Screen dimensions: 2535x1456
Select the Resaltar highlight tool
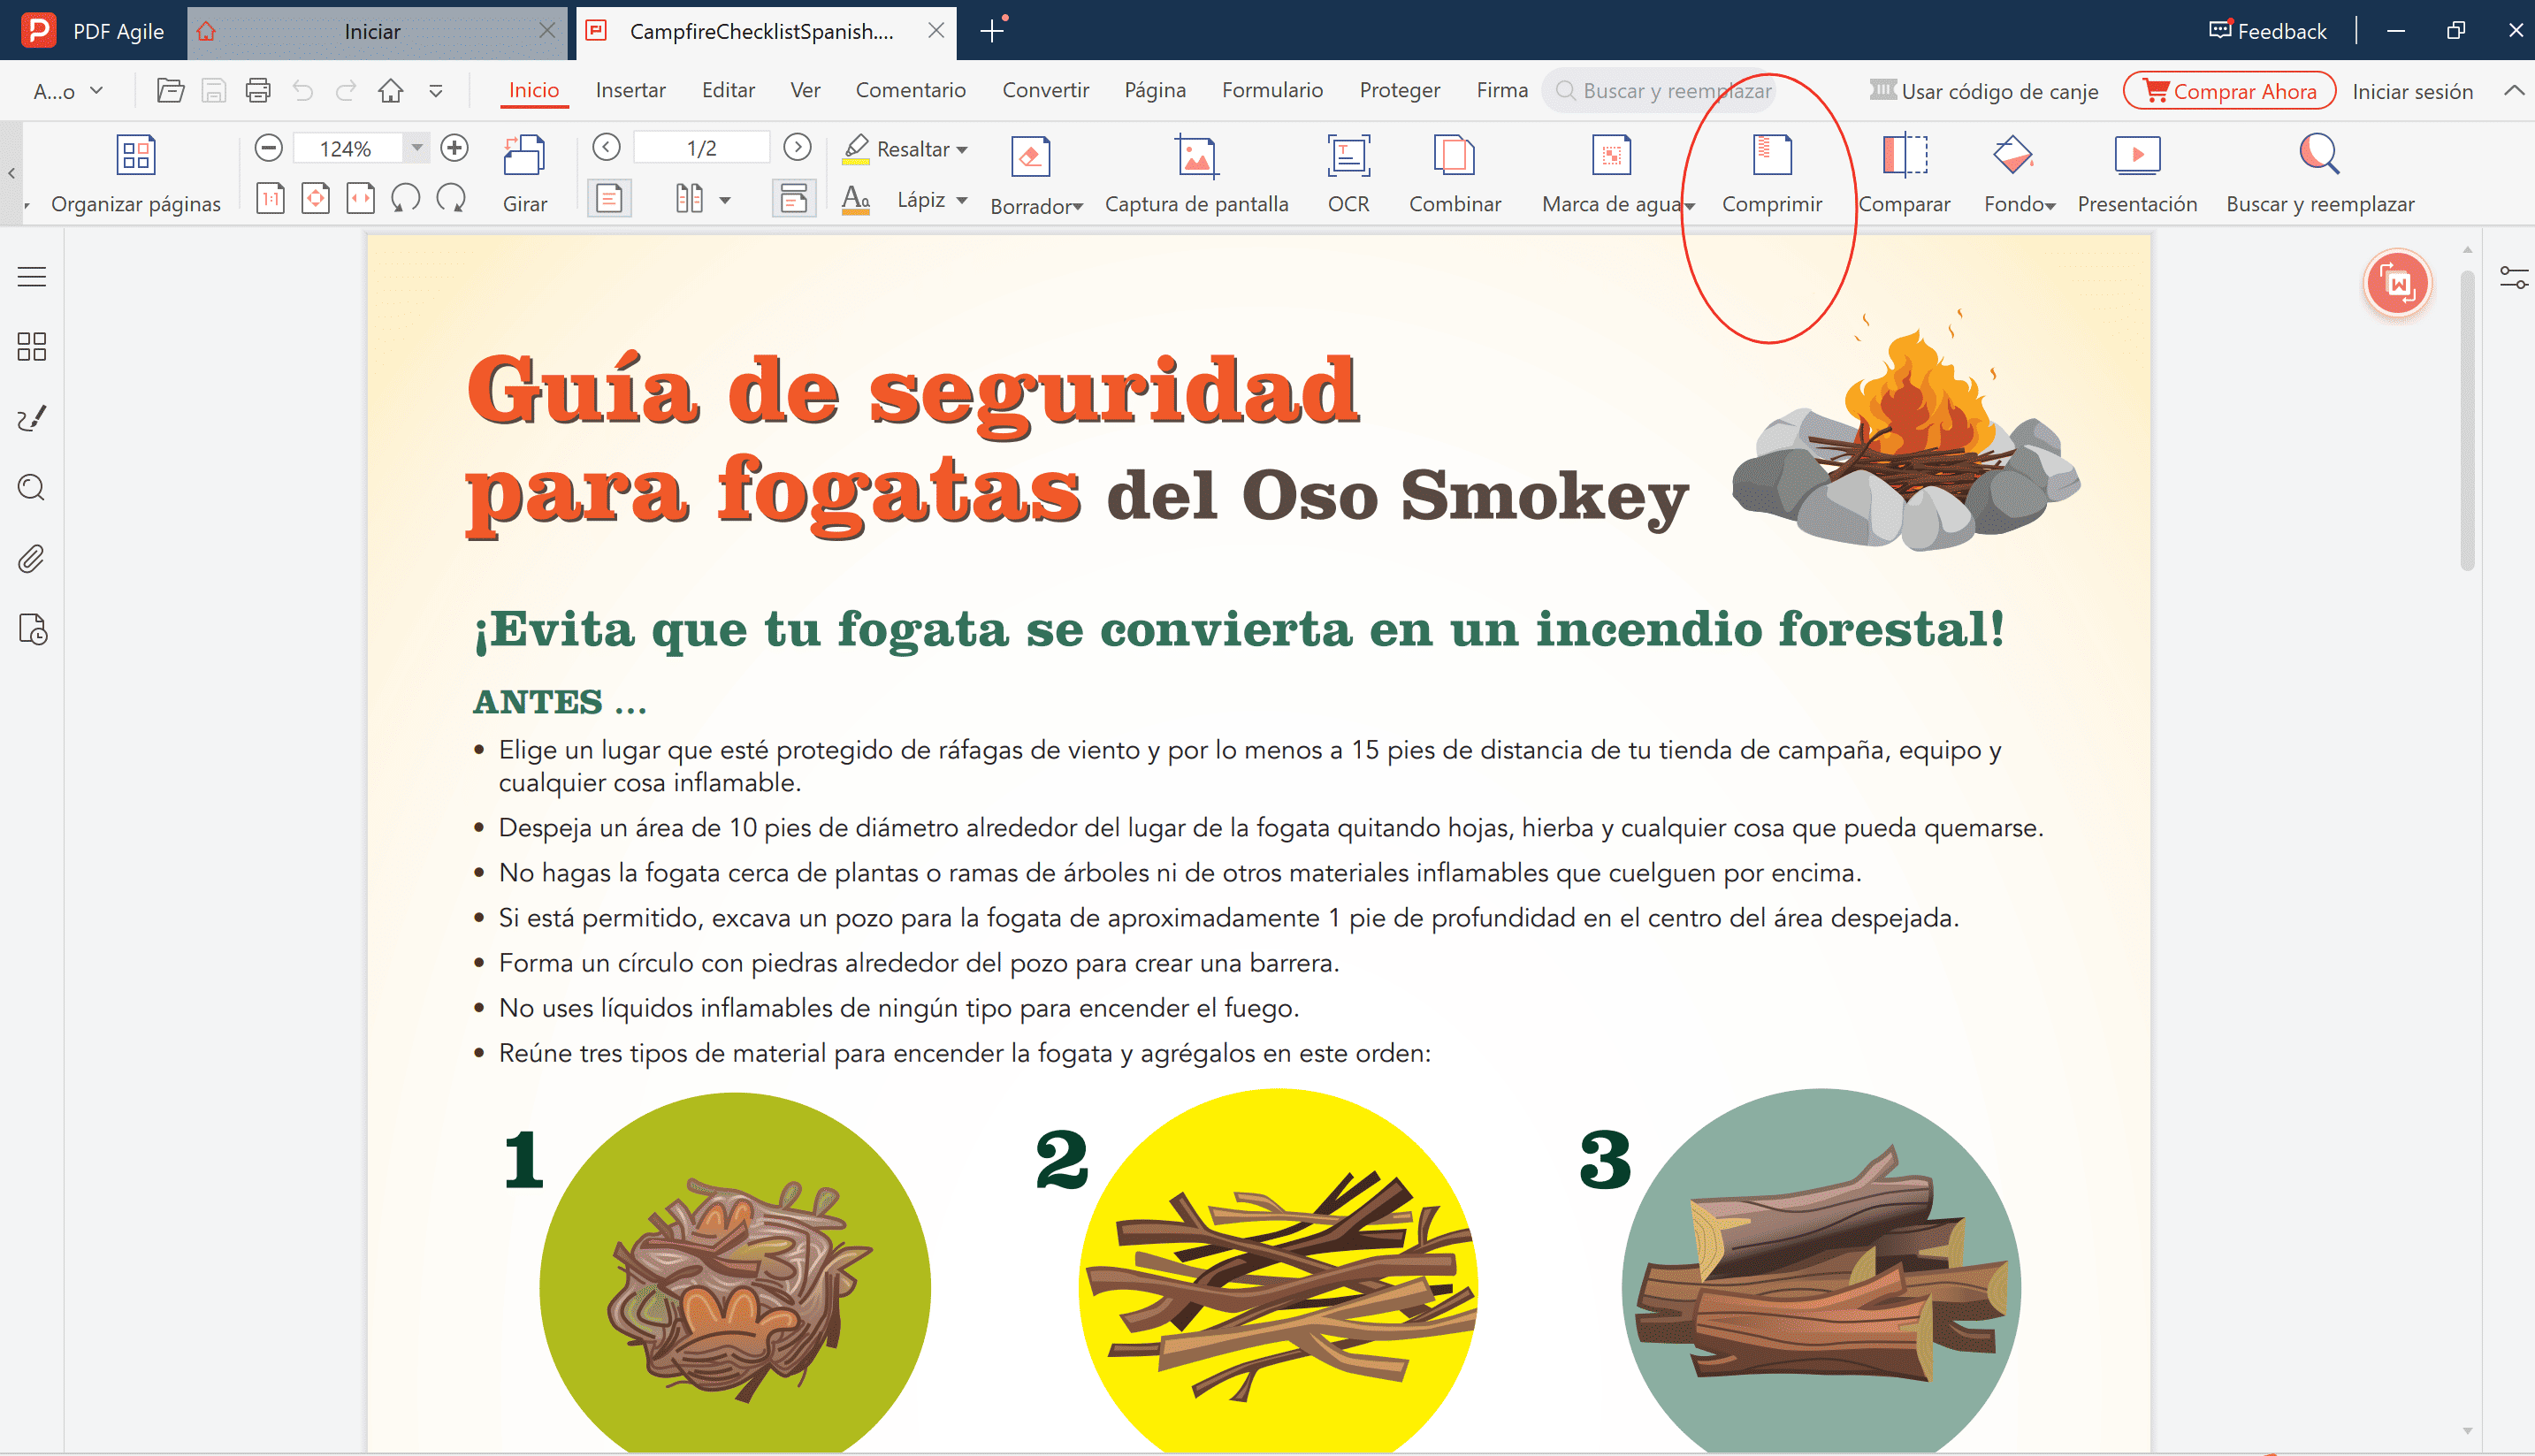point(896,148)
